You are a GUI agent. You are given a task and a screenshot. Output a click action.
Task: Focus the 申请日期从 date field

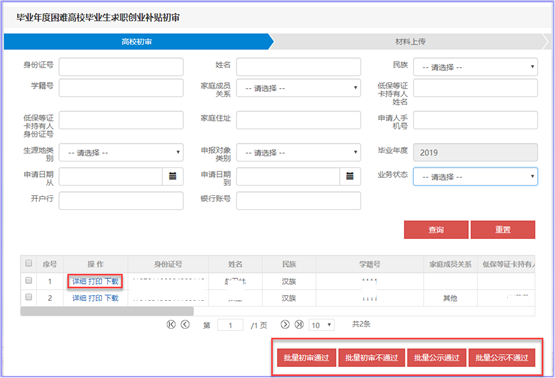click(x=111, y=176)
